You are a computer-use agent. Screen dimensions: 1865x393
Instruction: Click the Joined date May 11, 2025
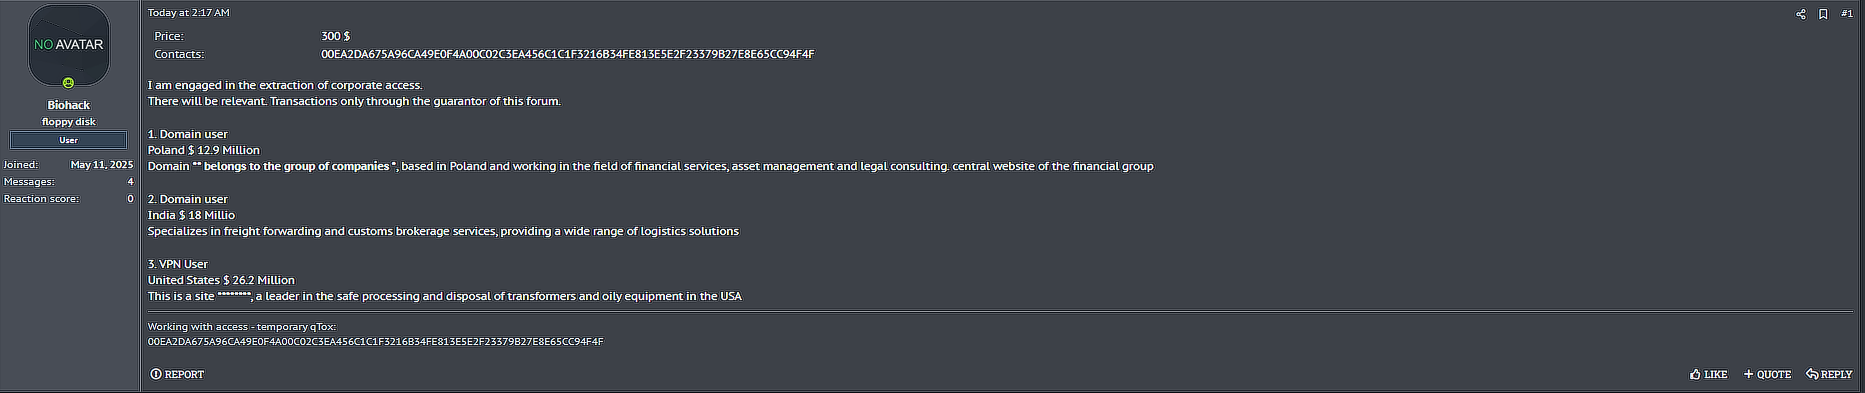pos(102,165)
